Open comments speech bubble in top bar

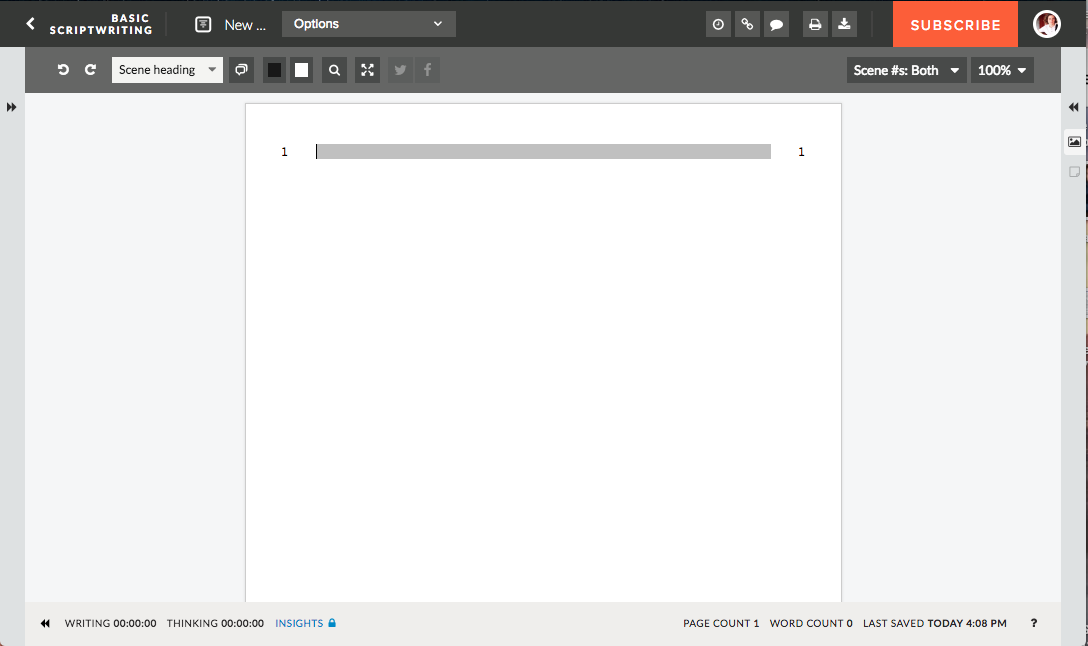click(x=776, y=25)
